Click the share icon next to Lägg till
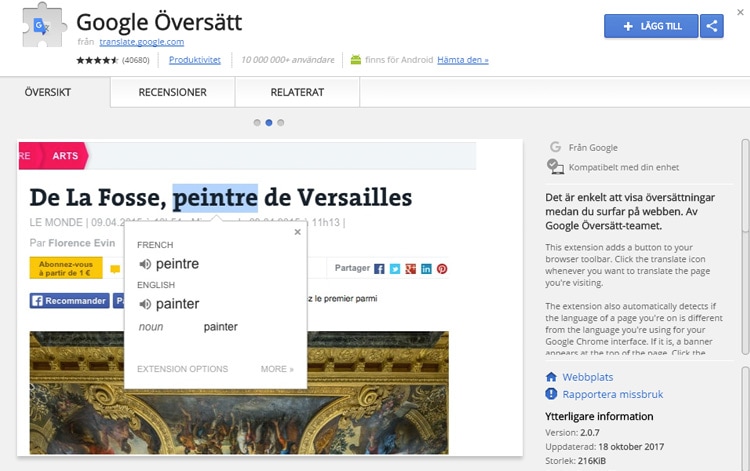 coord(712,26)
